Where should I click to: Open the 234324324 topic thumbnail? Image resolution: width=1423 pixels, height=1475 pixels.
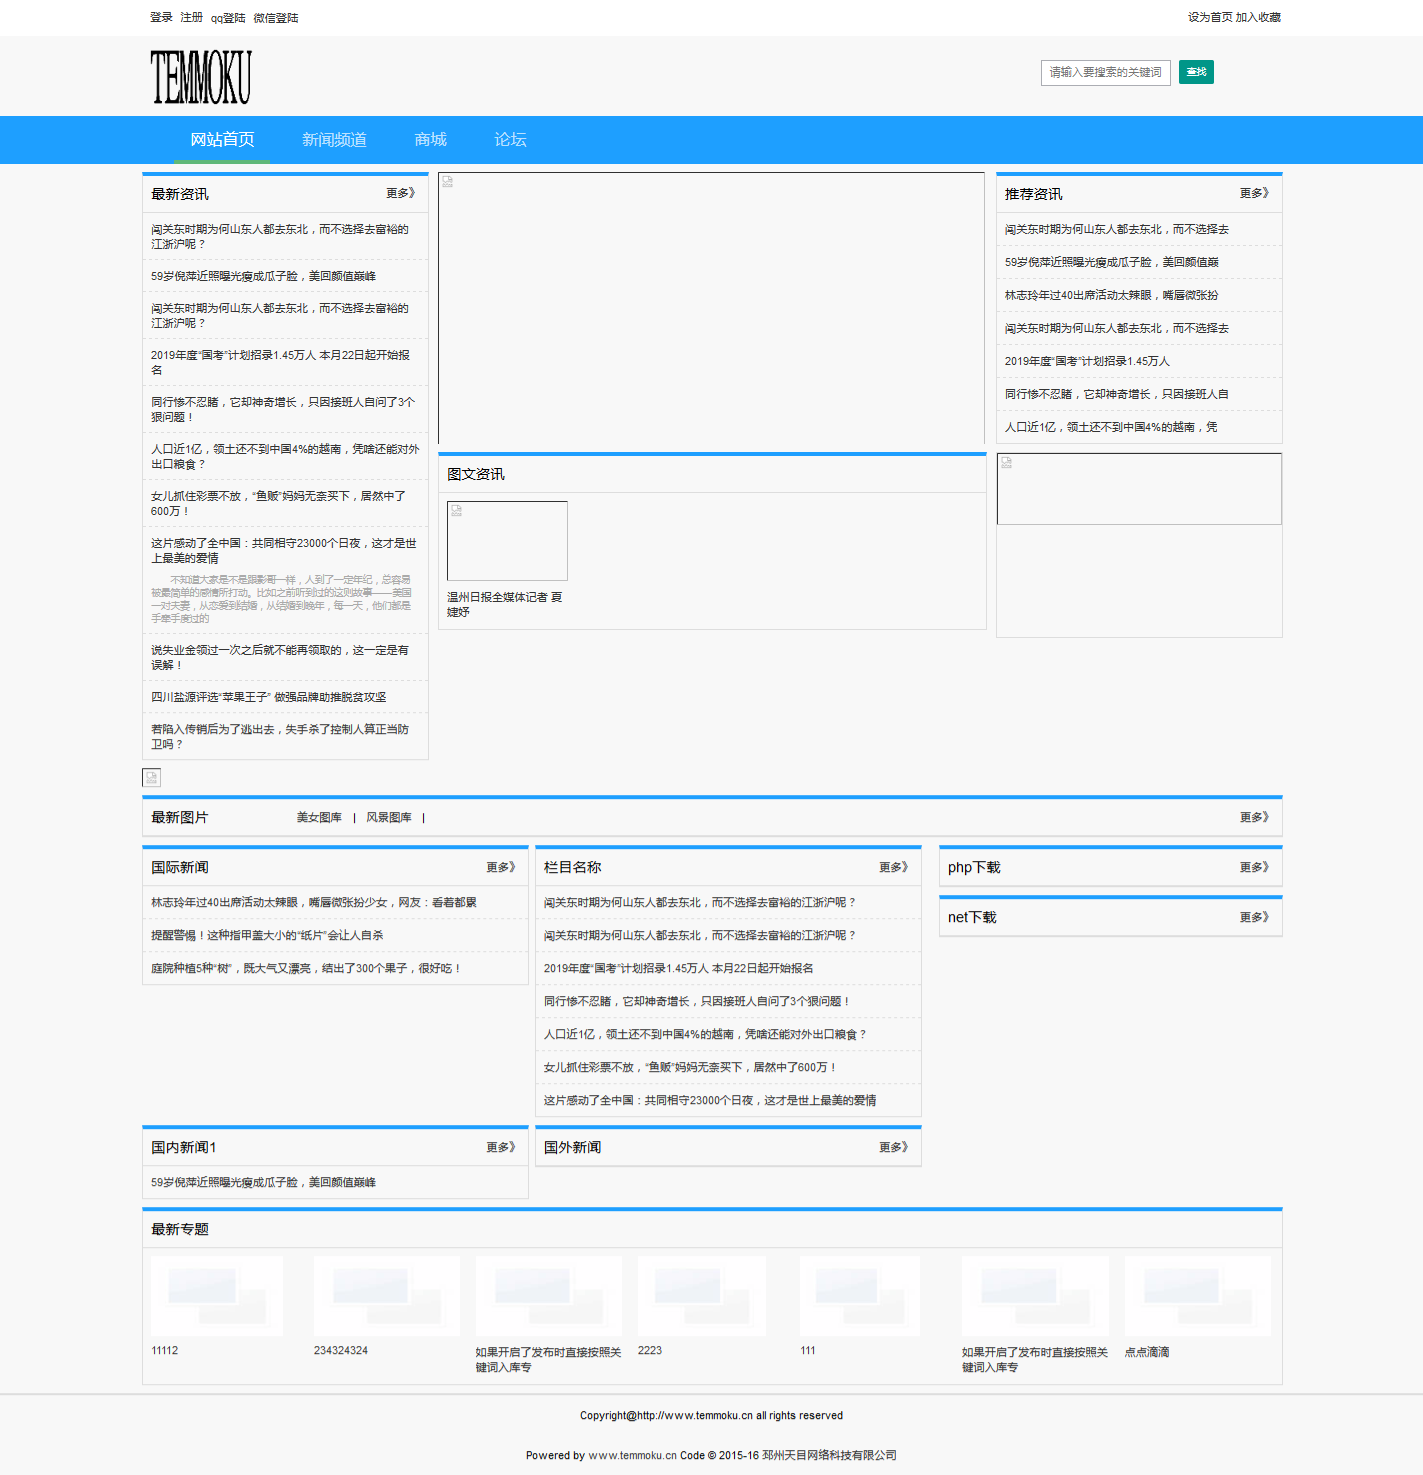tap(386, 1295)
